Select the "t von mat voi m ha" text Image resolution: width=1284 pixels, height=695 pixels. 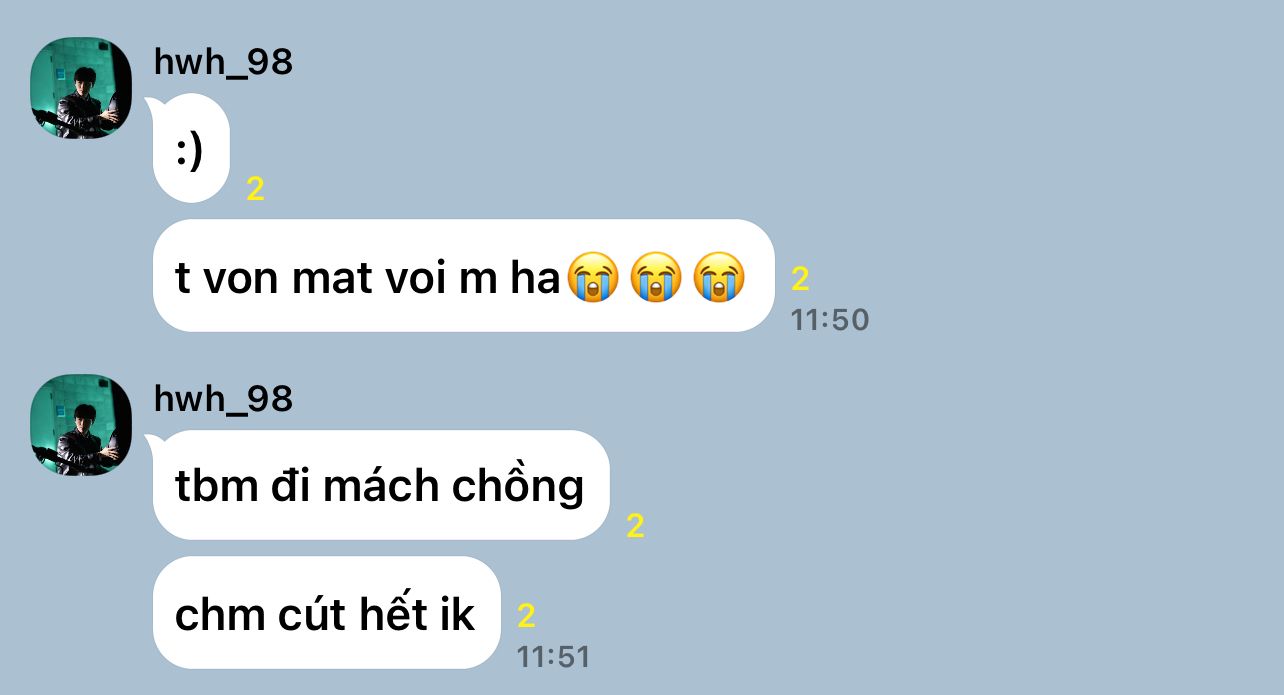(x=367, y=279)
